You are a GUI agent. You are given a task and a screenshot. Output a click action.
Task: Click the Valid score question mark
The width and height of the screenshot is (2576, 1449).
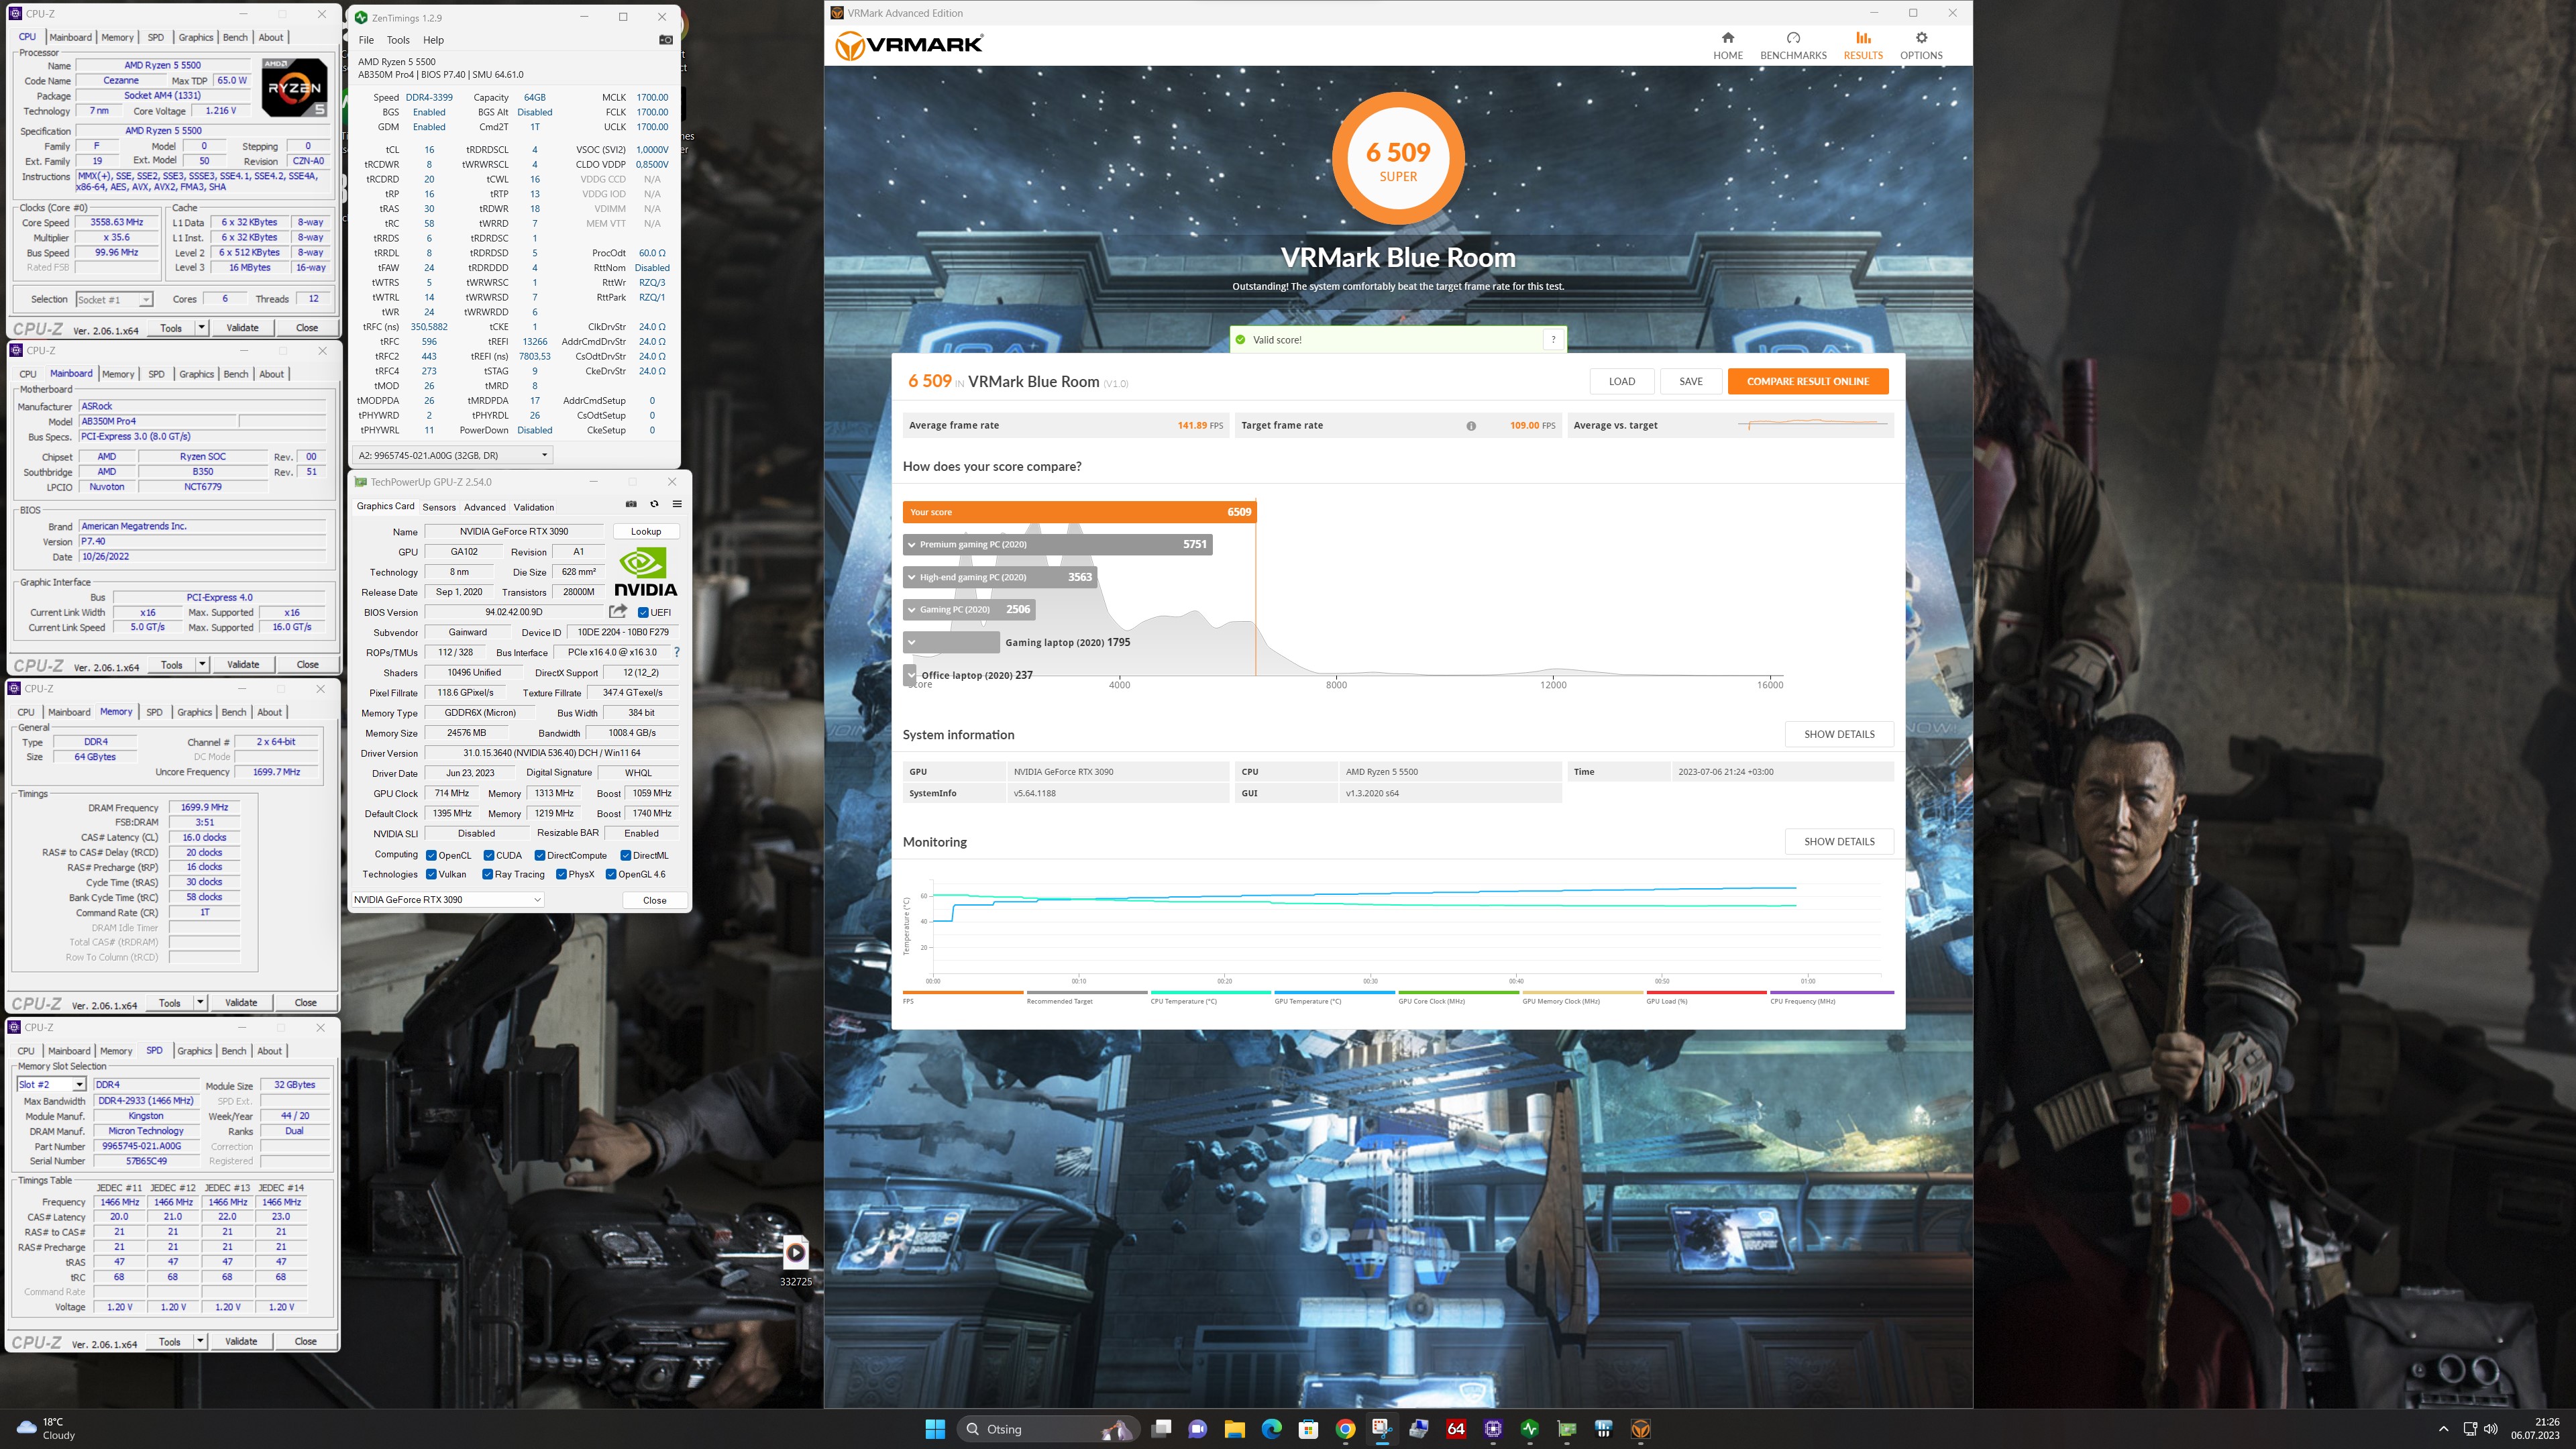click(x=1553, y=340)
